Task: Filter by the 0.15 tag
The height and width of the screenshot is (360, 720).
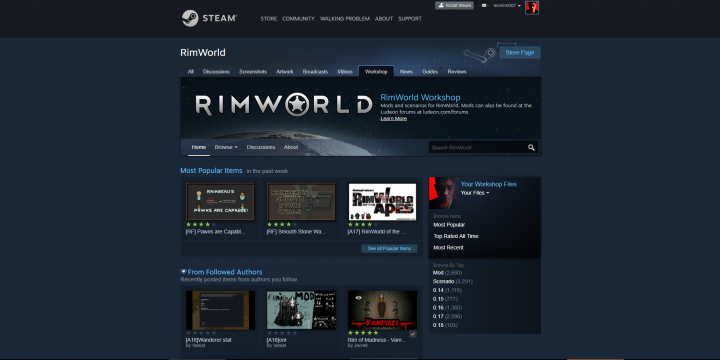Action: click(x=445, y=299)
